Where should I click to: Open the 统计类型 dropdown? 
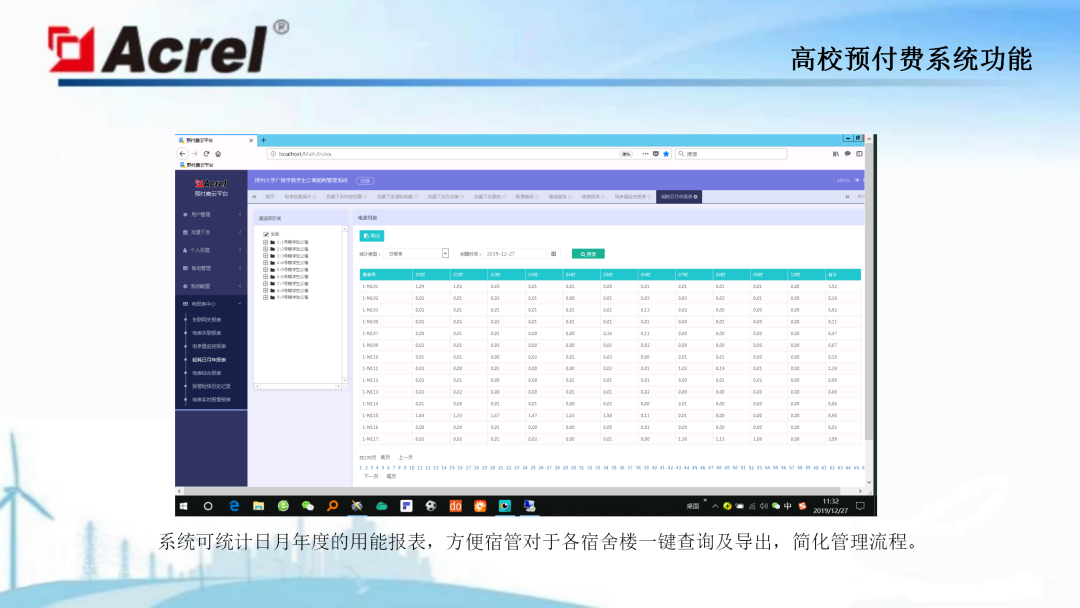pos(417,254)
